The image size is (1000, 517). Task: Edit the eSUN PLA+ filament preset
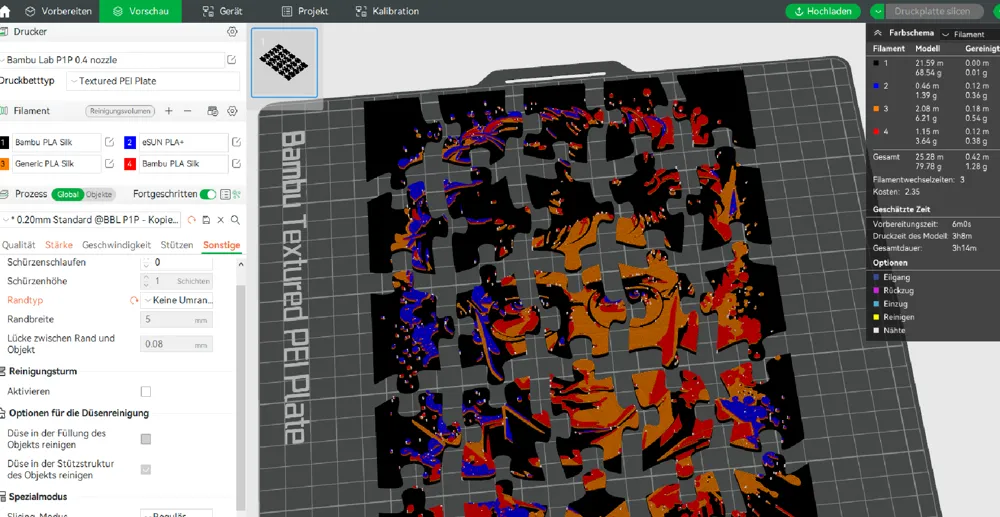[236, 142]
